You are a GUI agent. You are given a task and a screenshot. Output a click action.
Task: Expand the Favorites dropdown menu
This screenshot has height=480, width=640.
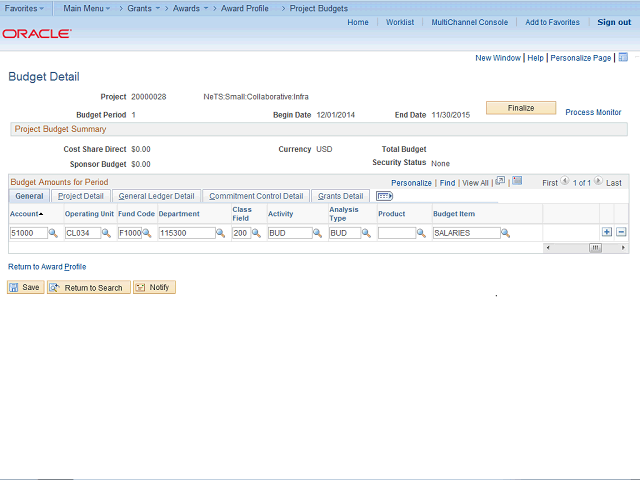(x=24, y=8)
